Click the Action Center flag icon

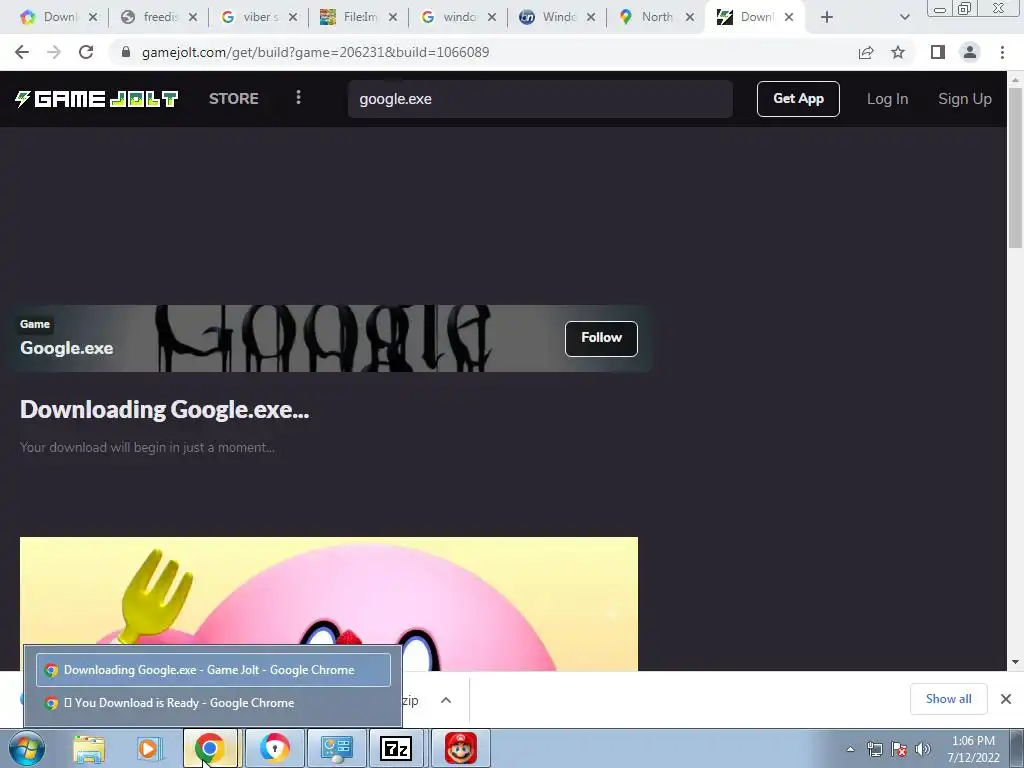(x=899, y=749)
